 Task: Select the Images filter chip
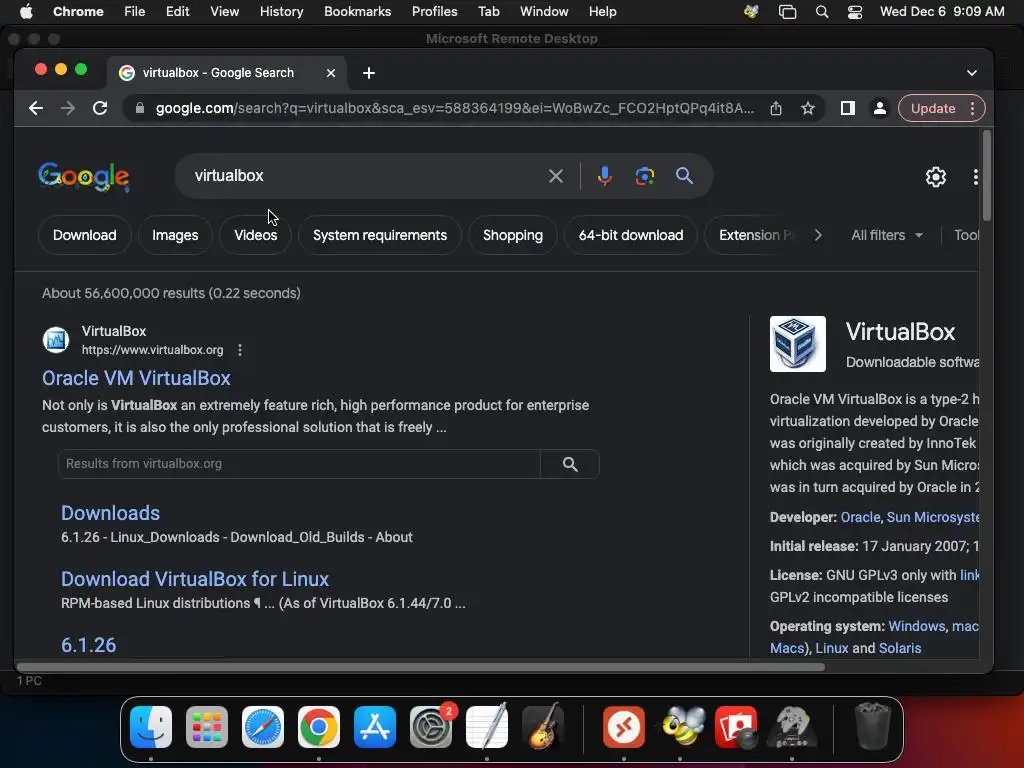coord(175,235)
